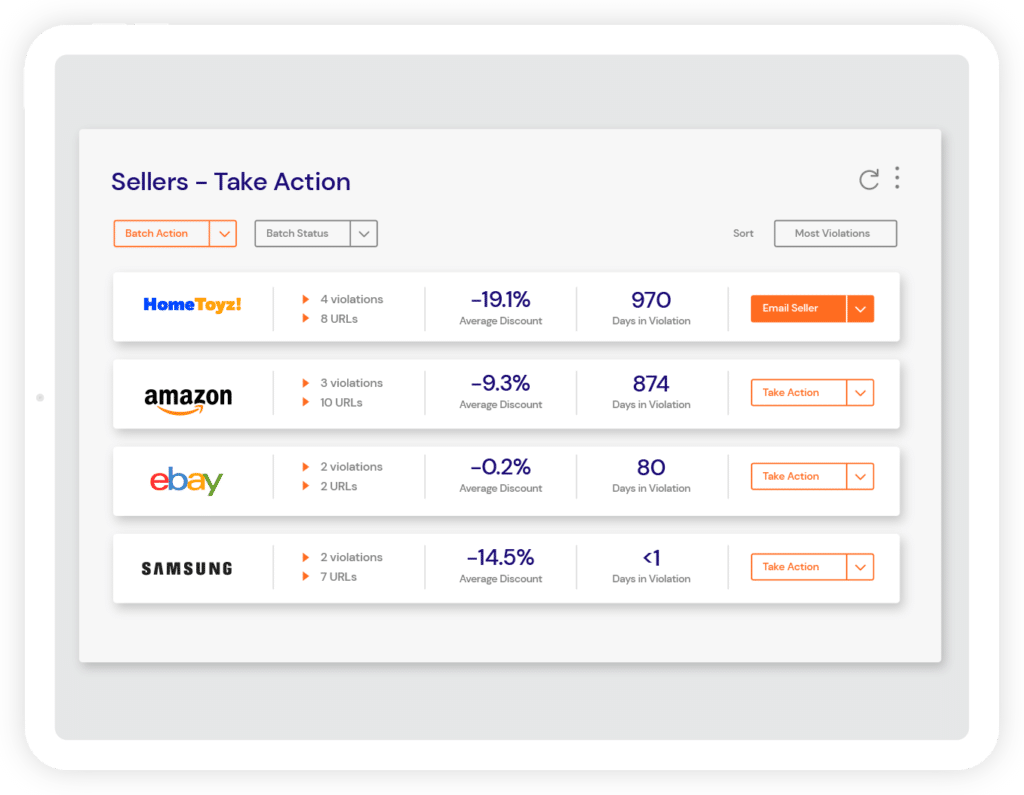The height and width of the screenshot is (795, 1024).
Task: Open the Most Violations sort dropdown
Action: click(x=835, y=234)
